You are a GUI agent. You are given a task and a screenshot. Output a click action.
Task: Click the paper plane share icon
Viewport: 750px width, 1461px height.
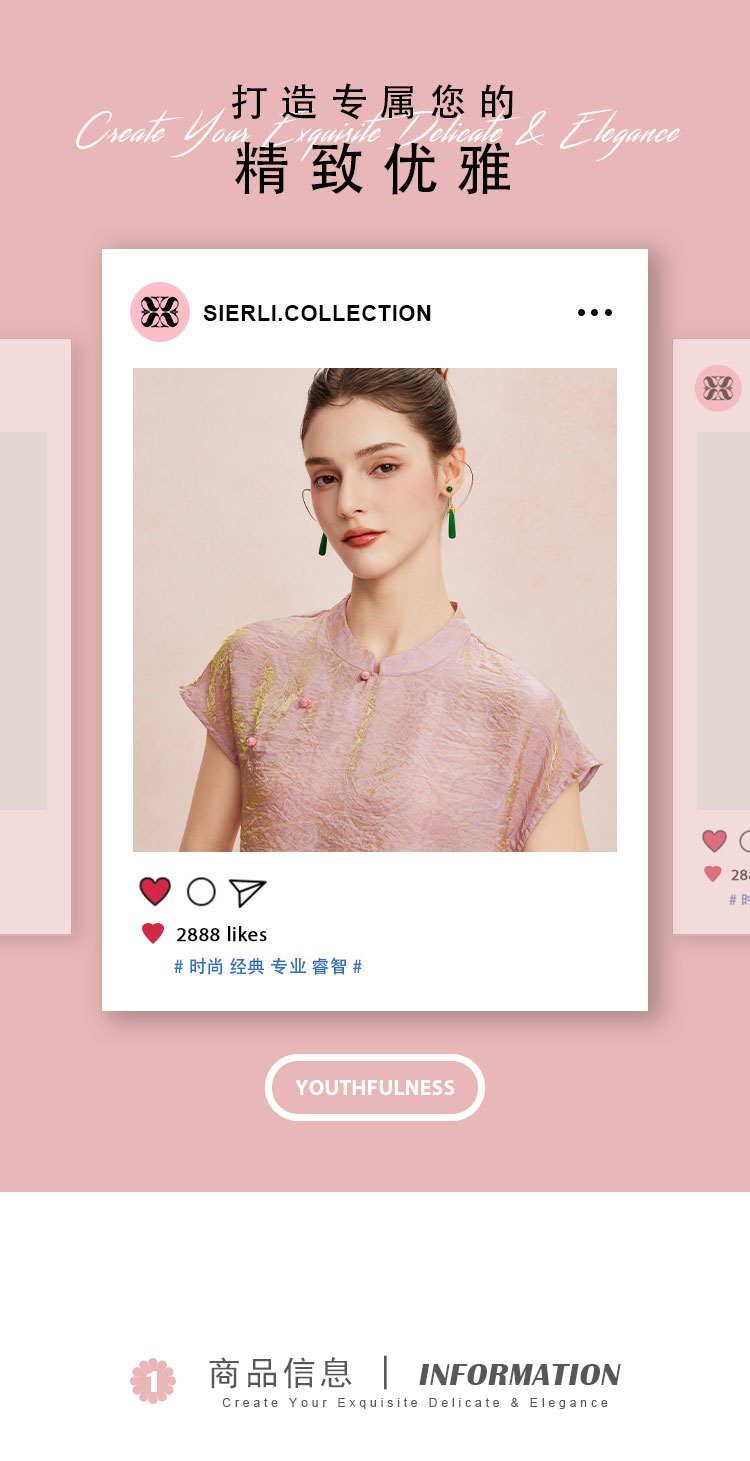click(x=247, y=892)
